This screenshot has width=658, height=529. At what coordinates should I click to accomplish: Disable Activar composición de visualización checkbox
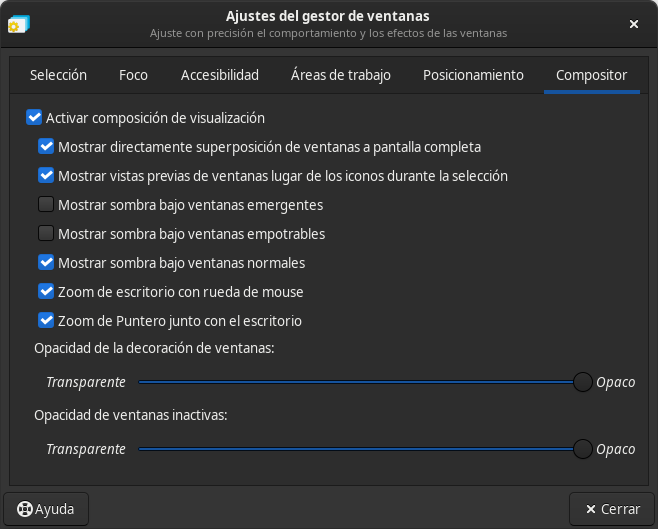(34, 118)
